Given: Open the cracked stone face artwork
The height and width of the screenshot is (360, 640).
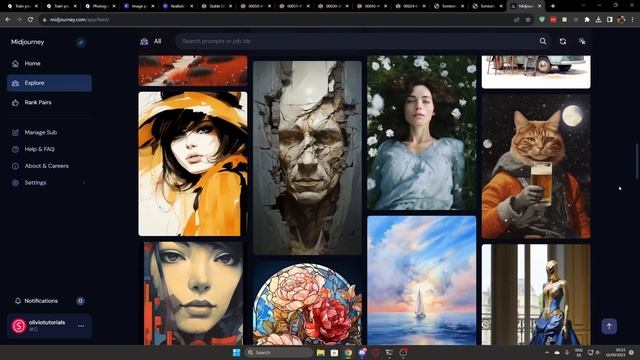Looking at the screenshot, I should [x=307, y=158].
